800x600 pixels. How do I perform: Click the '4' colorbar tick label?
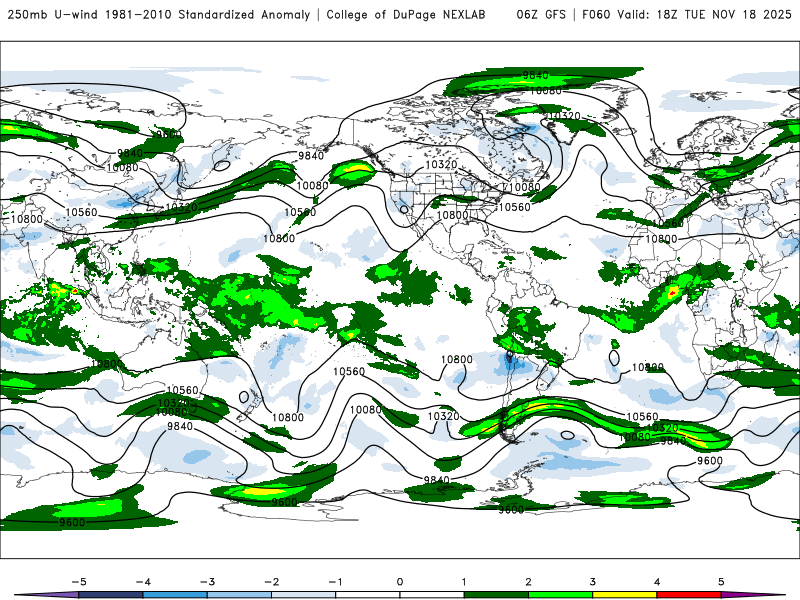657,582
